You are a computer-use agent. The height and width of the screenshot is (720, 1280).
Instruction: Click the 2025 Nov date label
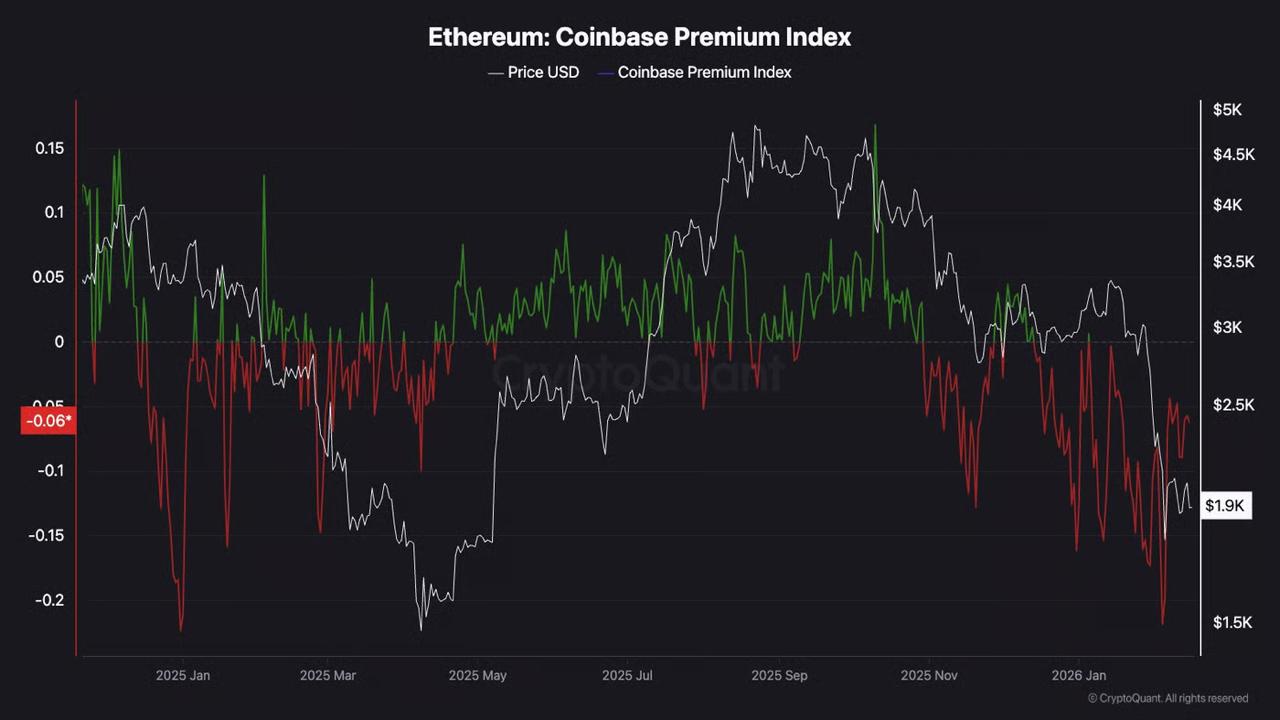click(x=929, y=676)
